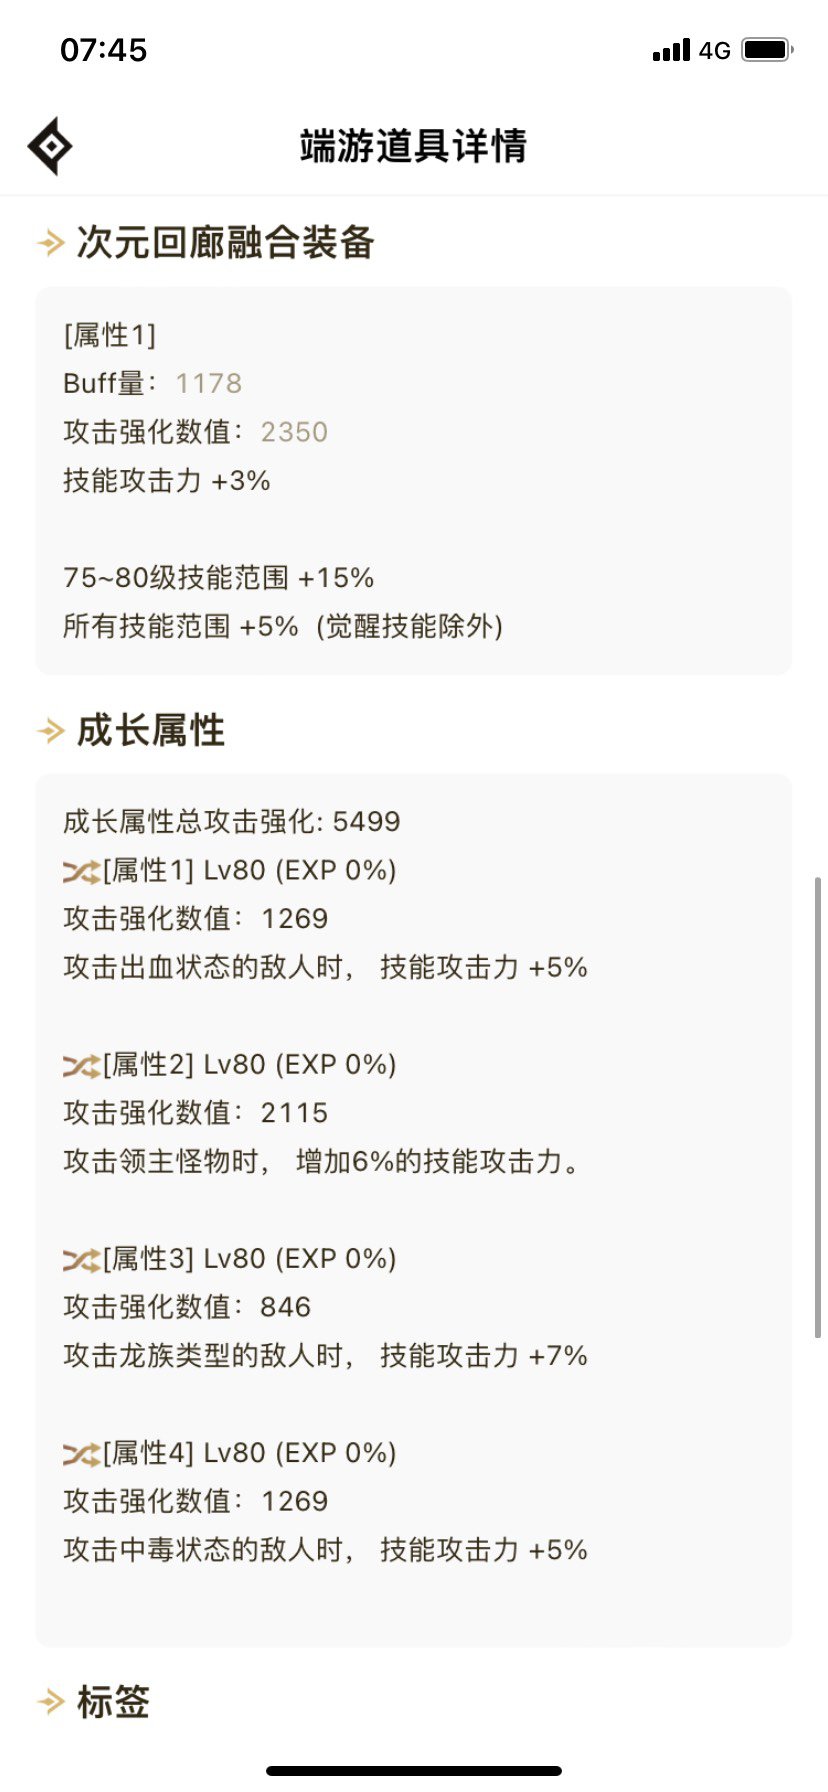Click the diamond app logo icon
828x1792 pixels.
(51, 146)
